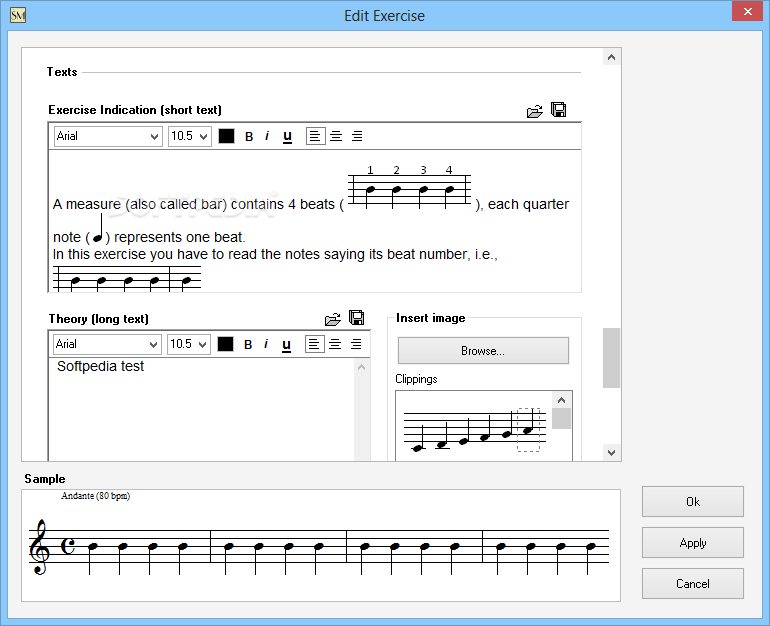Toggle bold in Theory toolbar

point(248,345)
